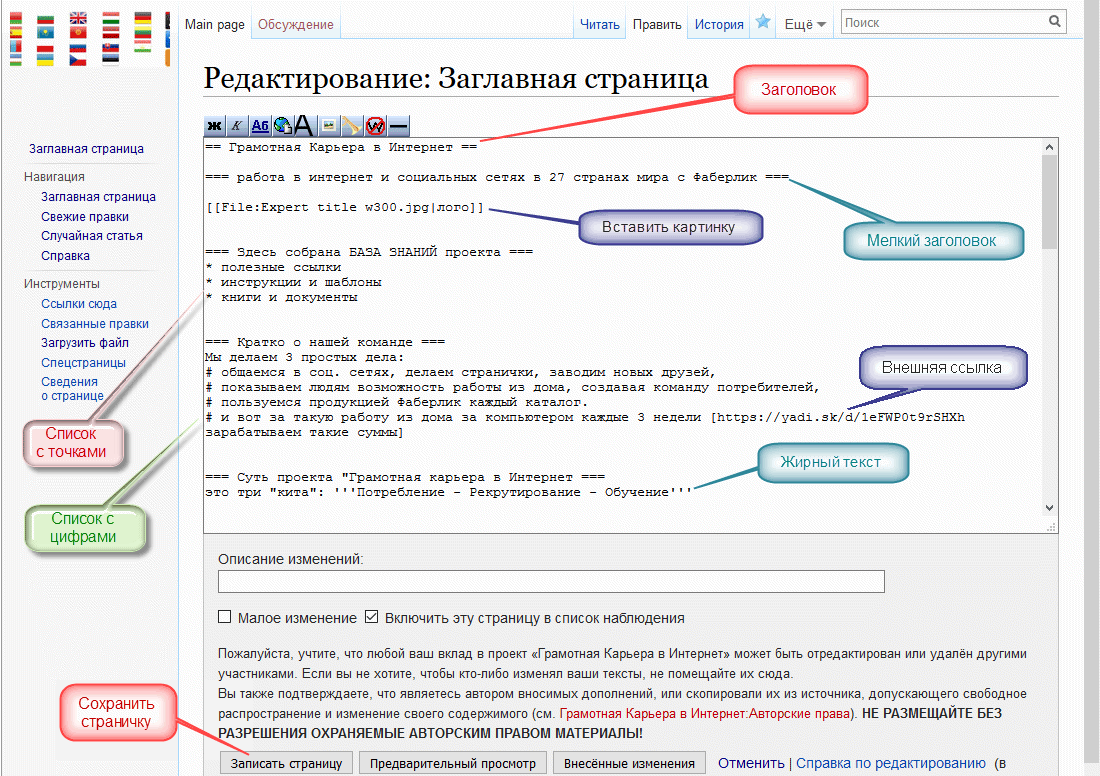Click the editor scrollbar thumb

coord(1049,202)
